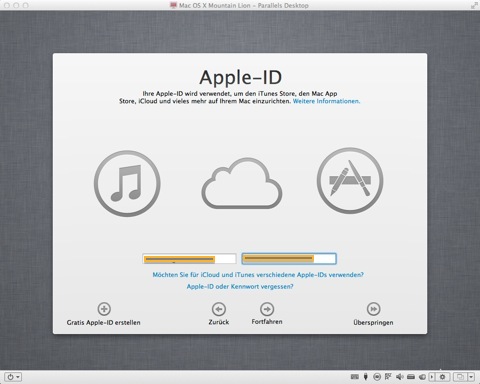Click the fullscreen arrows in title bar
Image resolution: width=480 pixels, height=384 pixels.
pos(474,5)
